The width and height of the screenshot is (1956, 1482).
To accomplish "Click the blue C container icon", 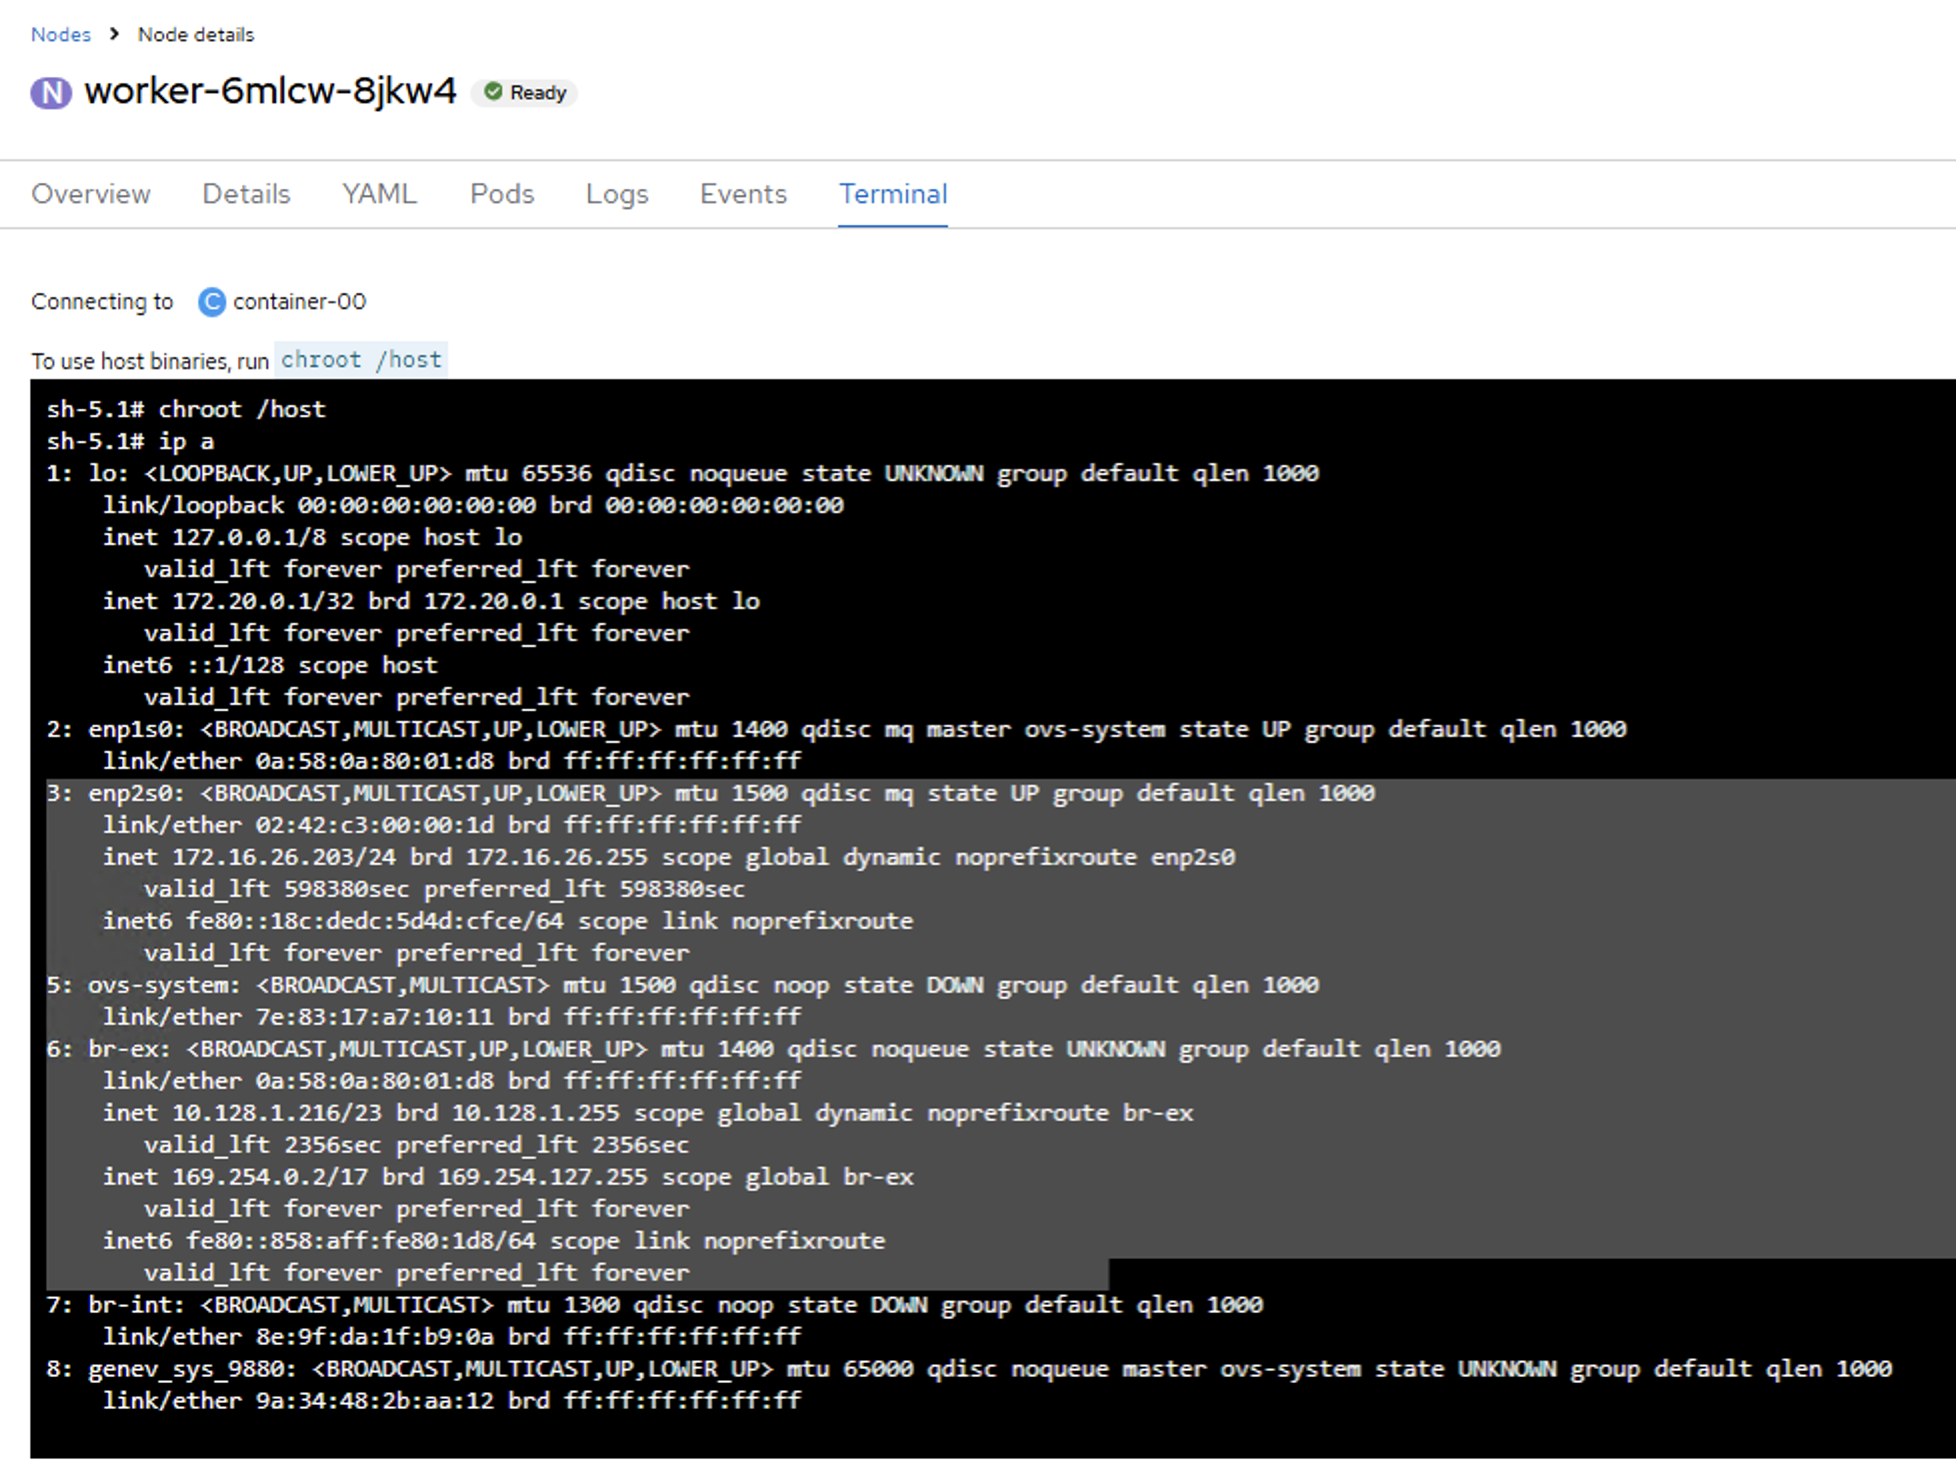I will click(x=211, y=302).
